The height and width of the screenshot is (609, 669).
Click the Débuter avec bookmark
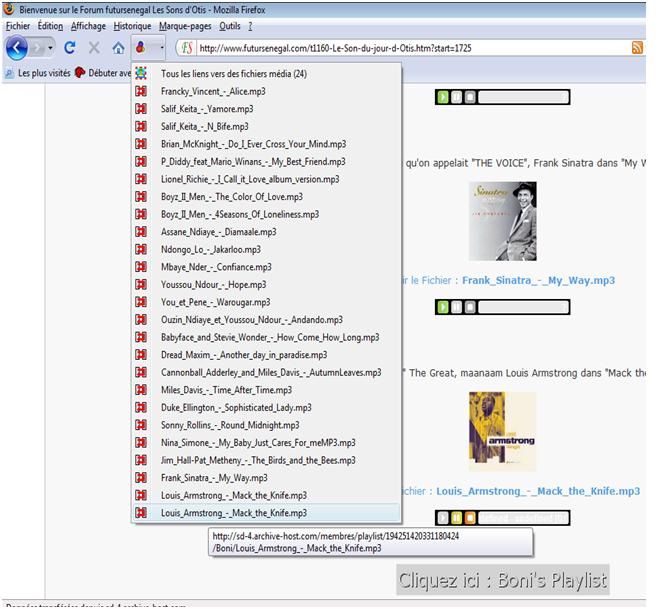coord(103,73)
